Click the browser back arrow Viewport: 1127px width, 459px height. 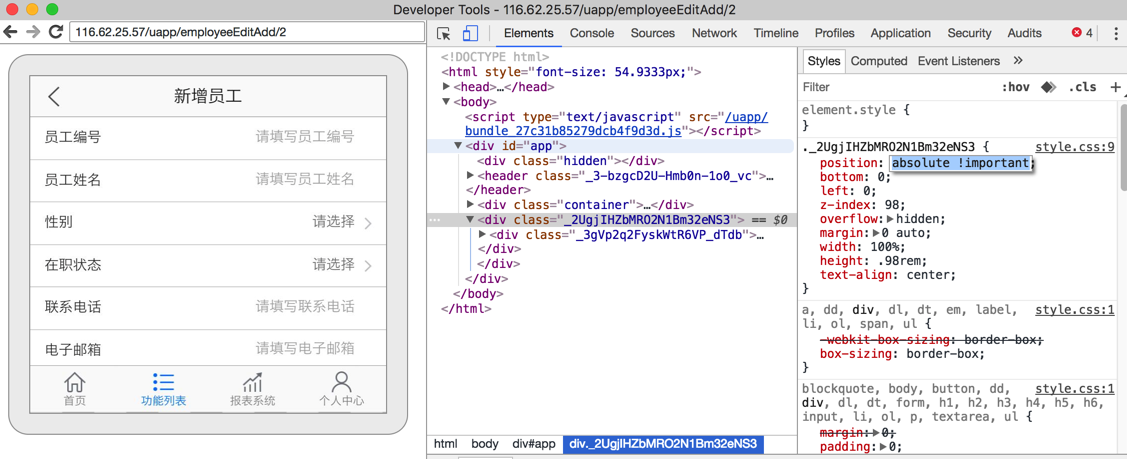pos(10,32)
